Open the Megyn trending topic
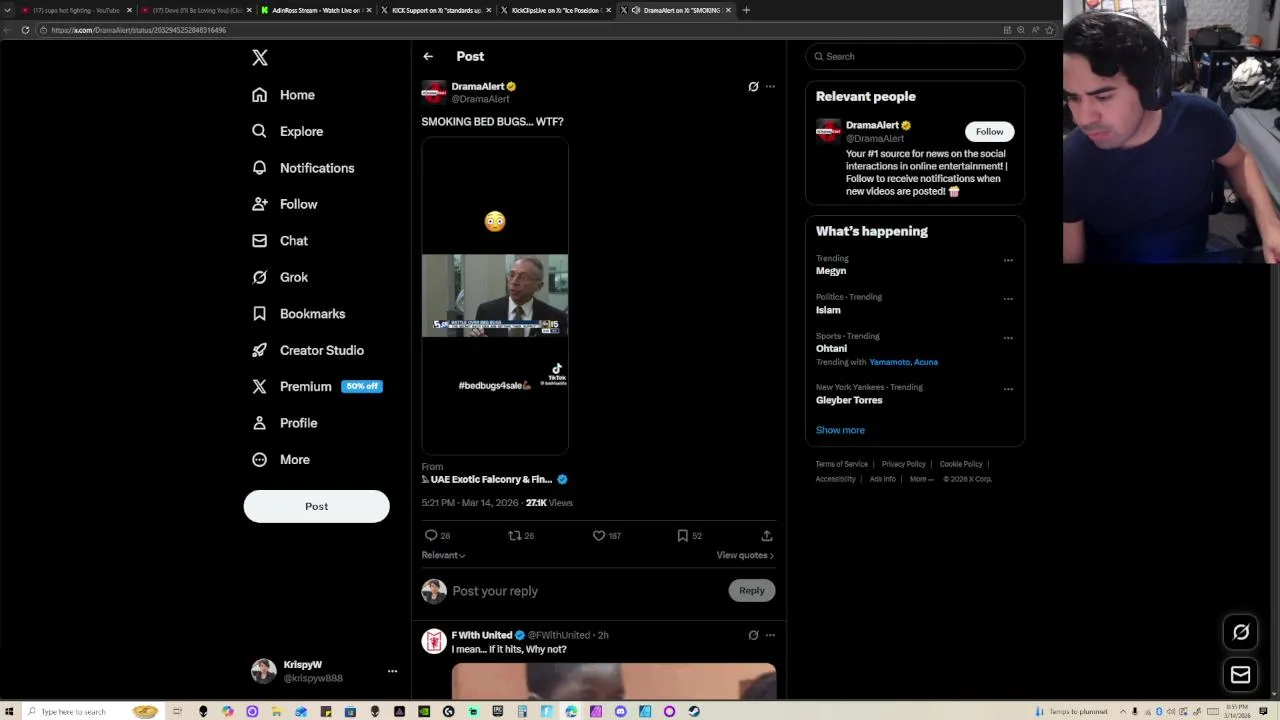Viewport: 1280px width, 720px height. [x=831, y=271]
